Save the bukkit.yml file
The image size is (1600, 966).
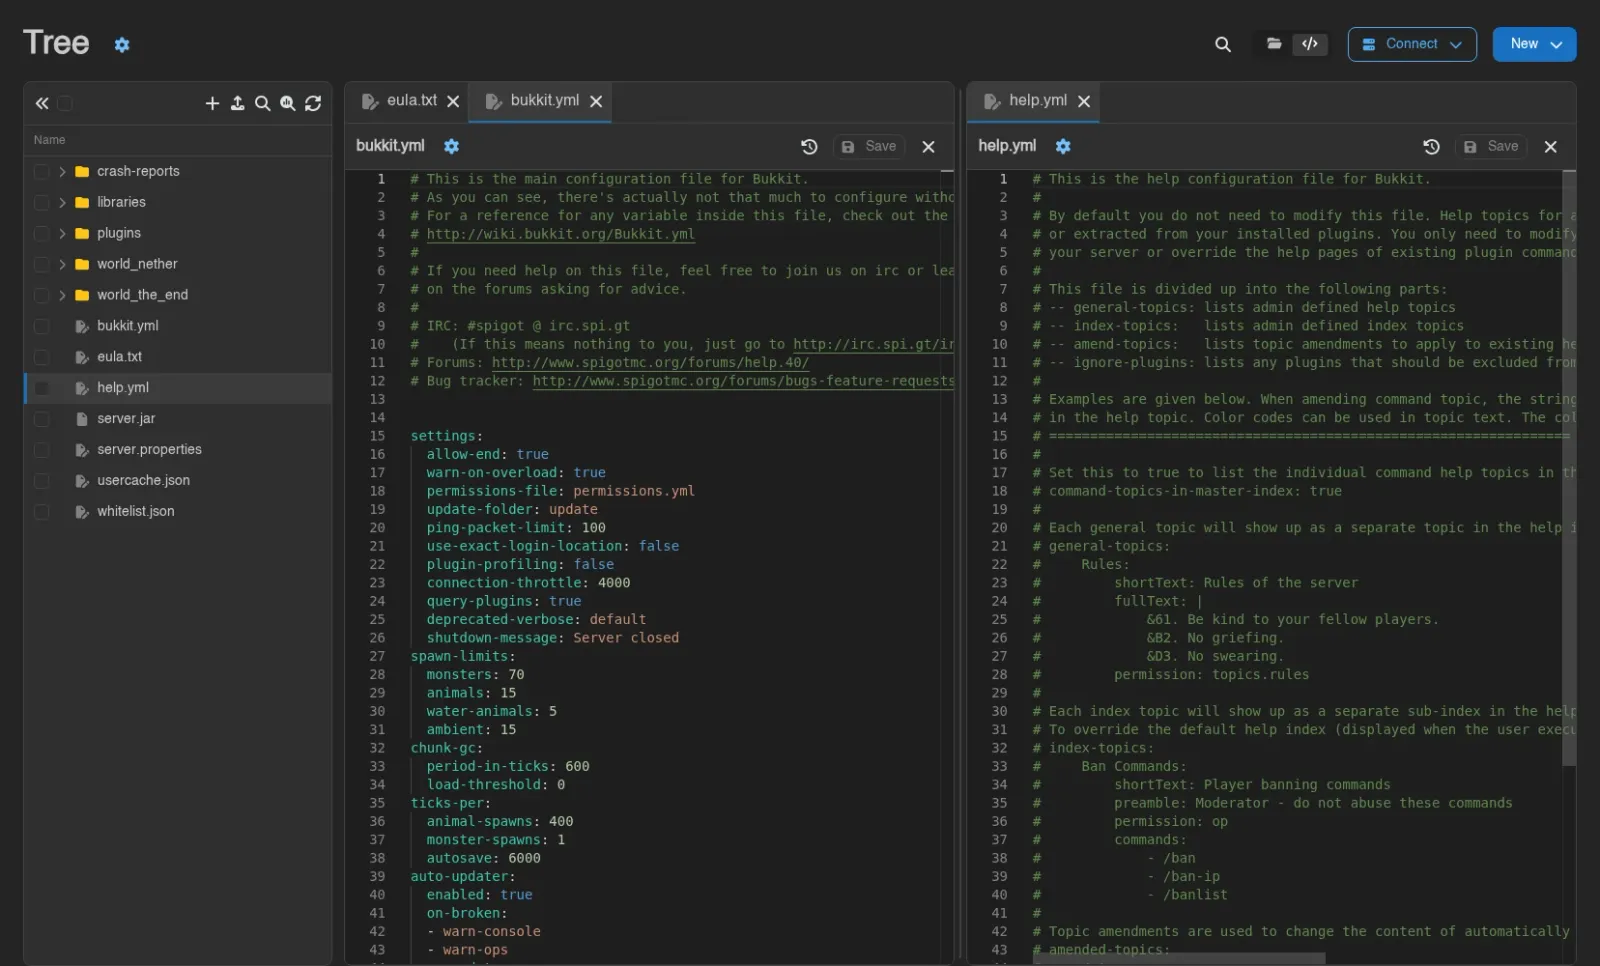868,147
